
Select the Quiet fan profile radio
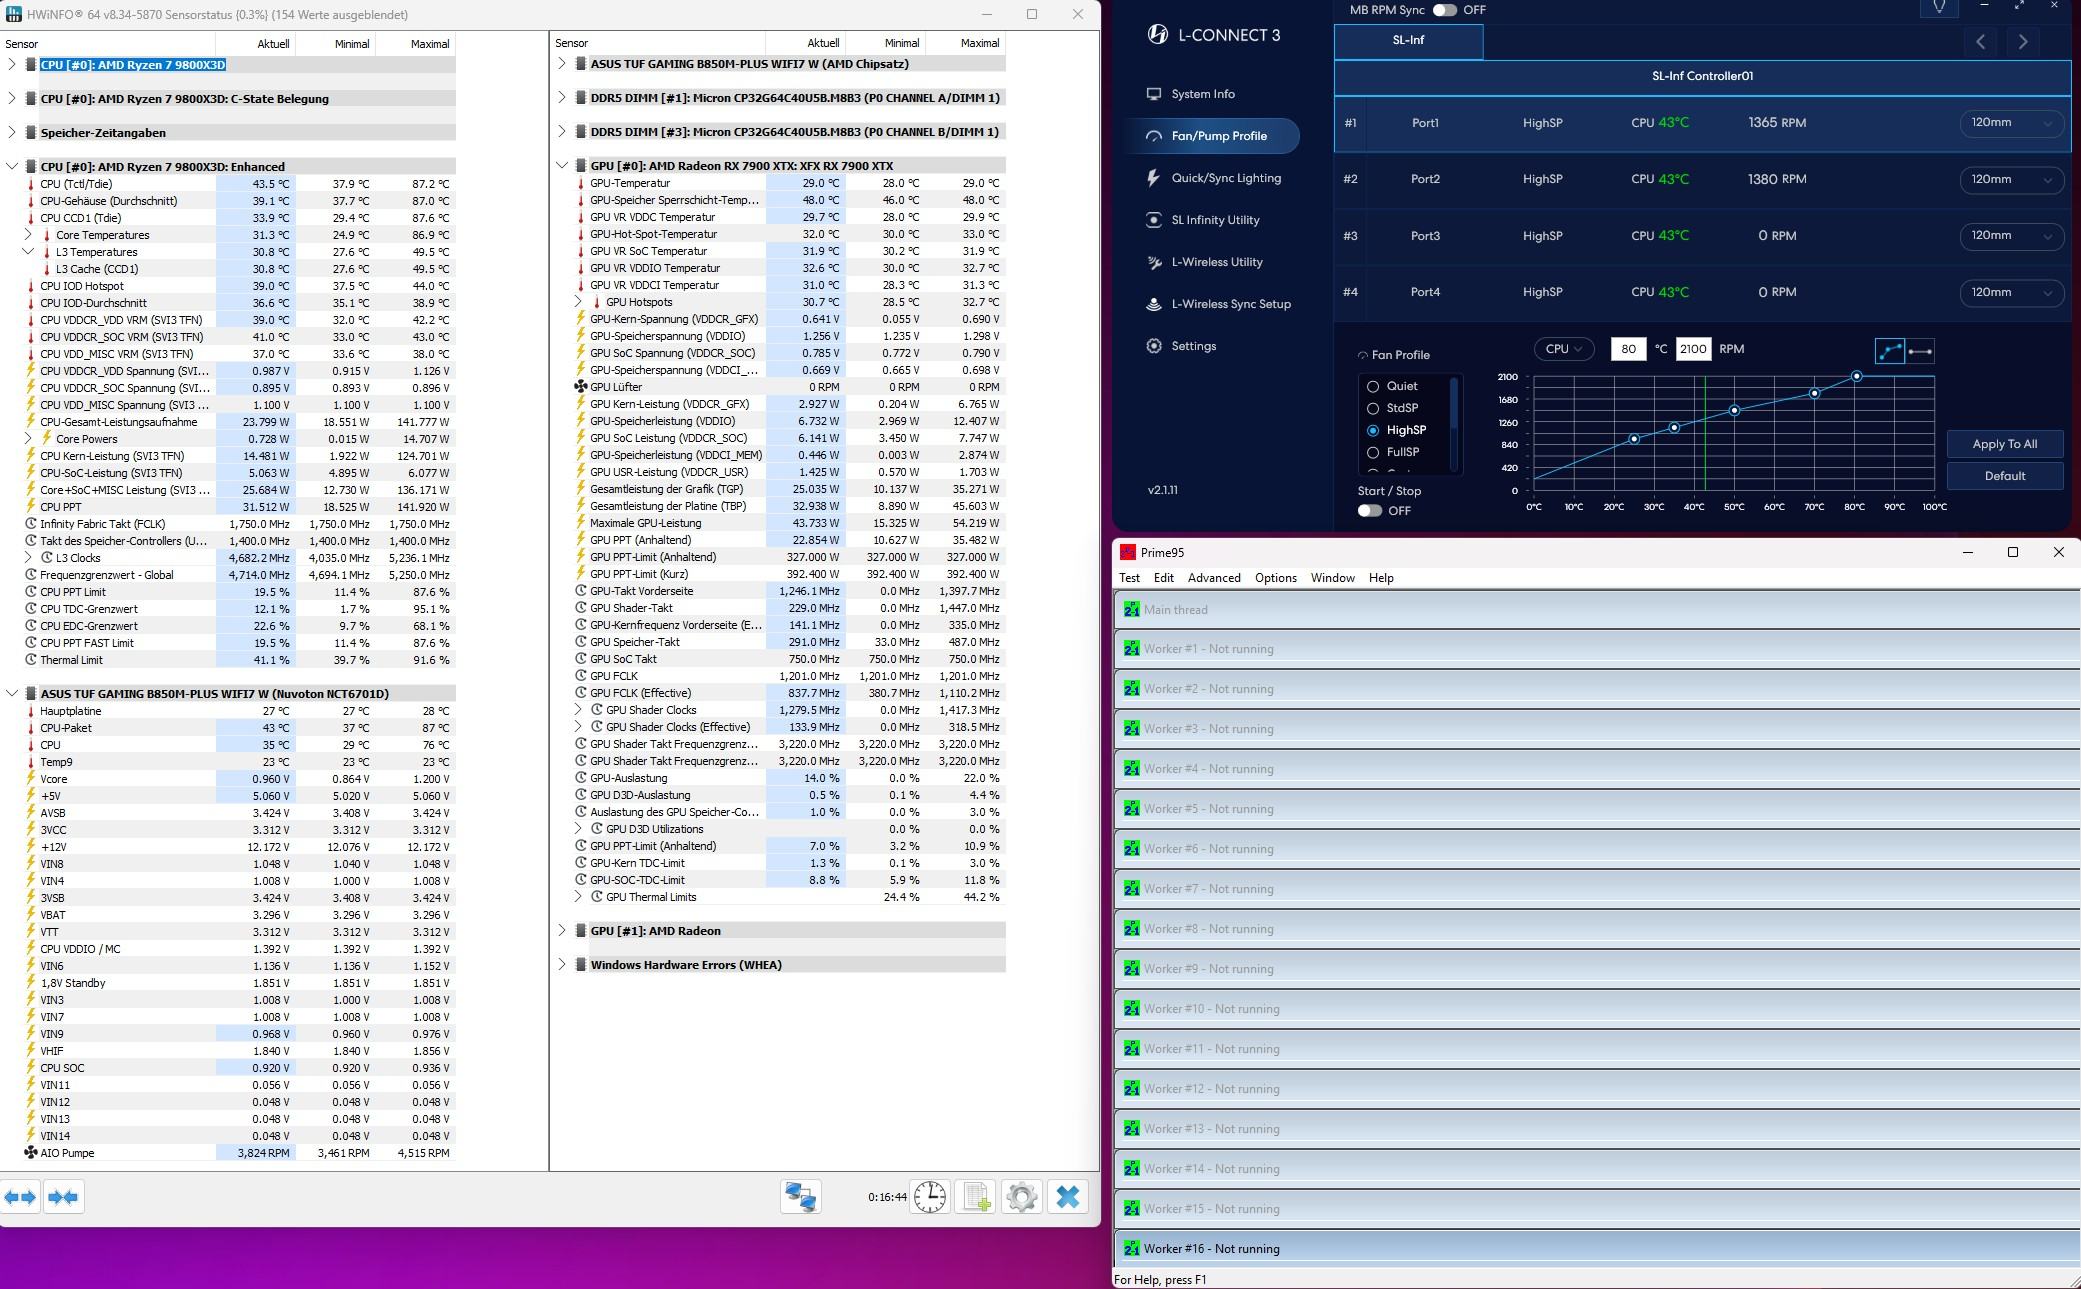tap(1373, 386)
